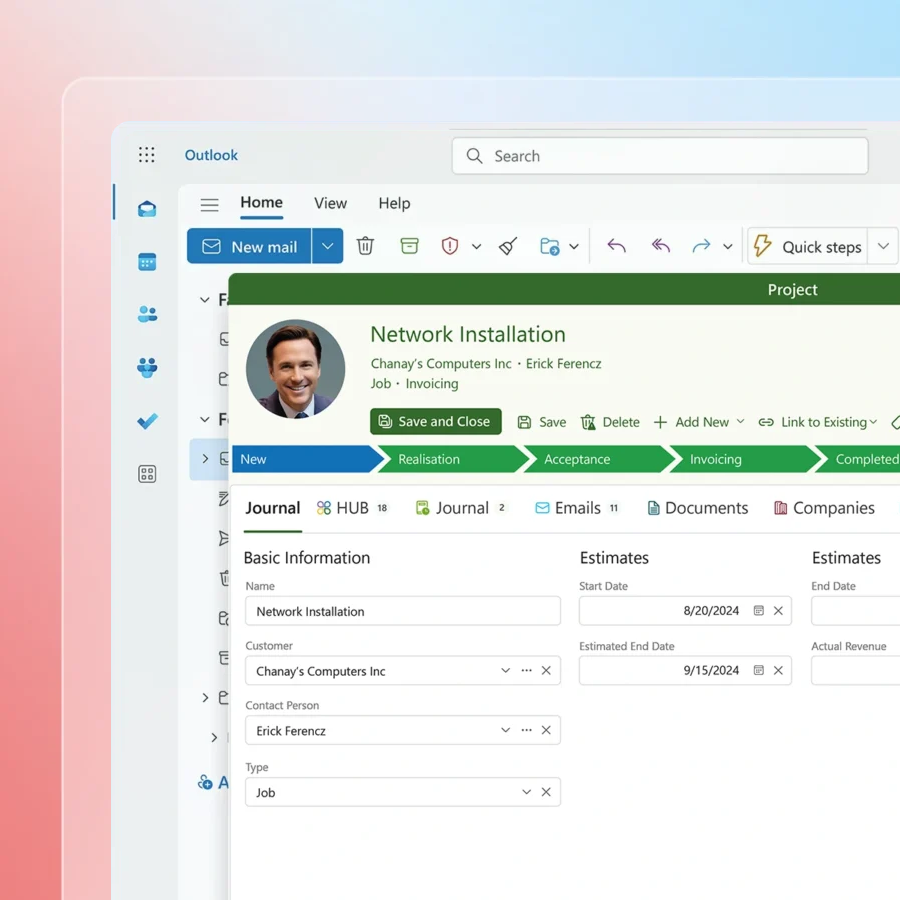Click the Move to folder icon
The width and height of the screenshot is (900, 900).
[x=549, y=246]
